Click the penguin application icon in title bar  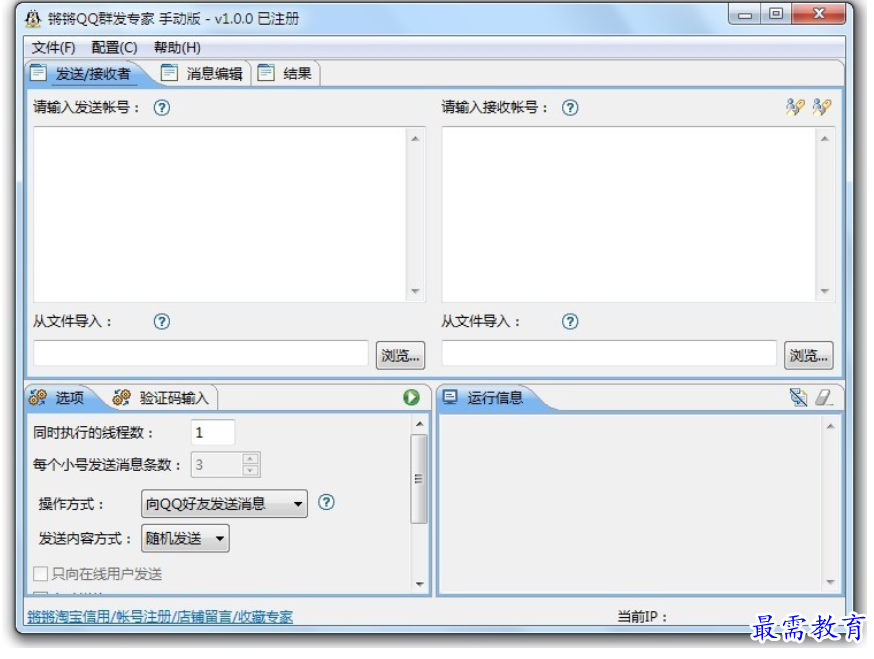[33, 18]
